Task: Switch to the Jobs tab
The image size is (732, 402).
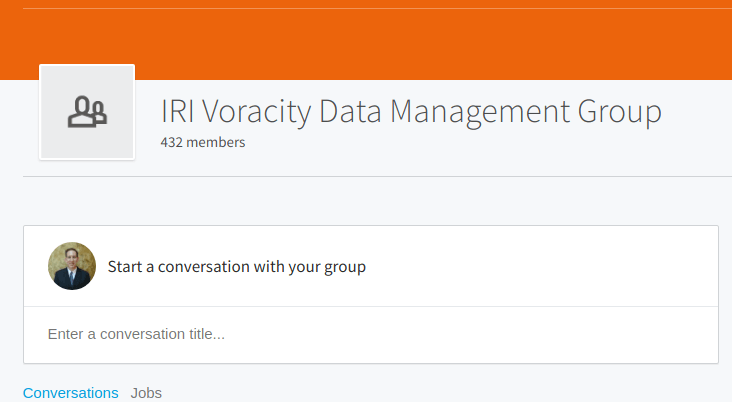Action: pyautogui.click(x=146, y=393)
